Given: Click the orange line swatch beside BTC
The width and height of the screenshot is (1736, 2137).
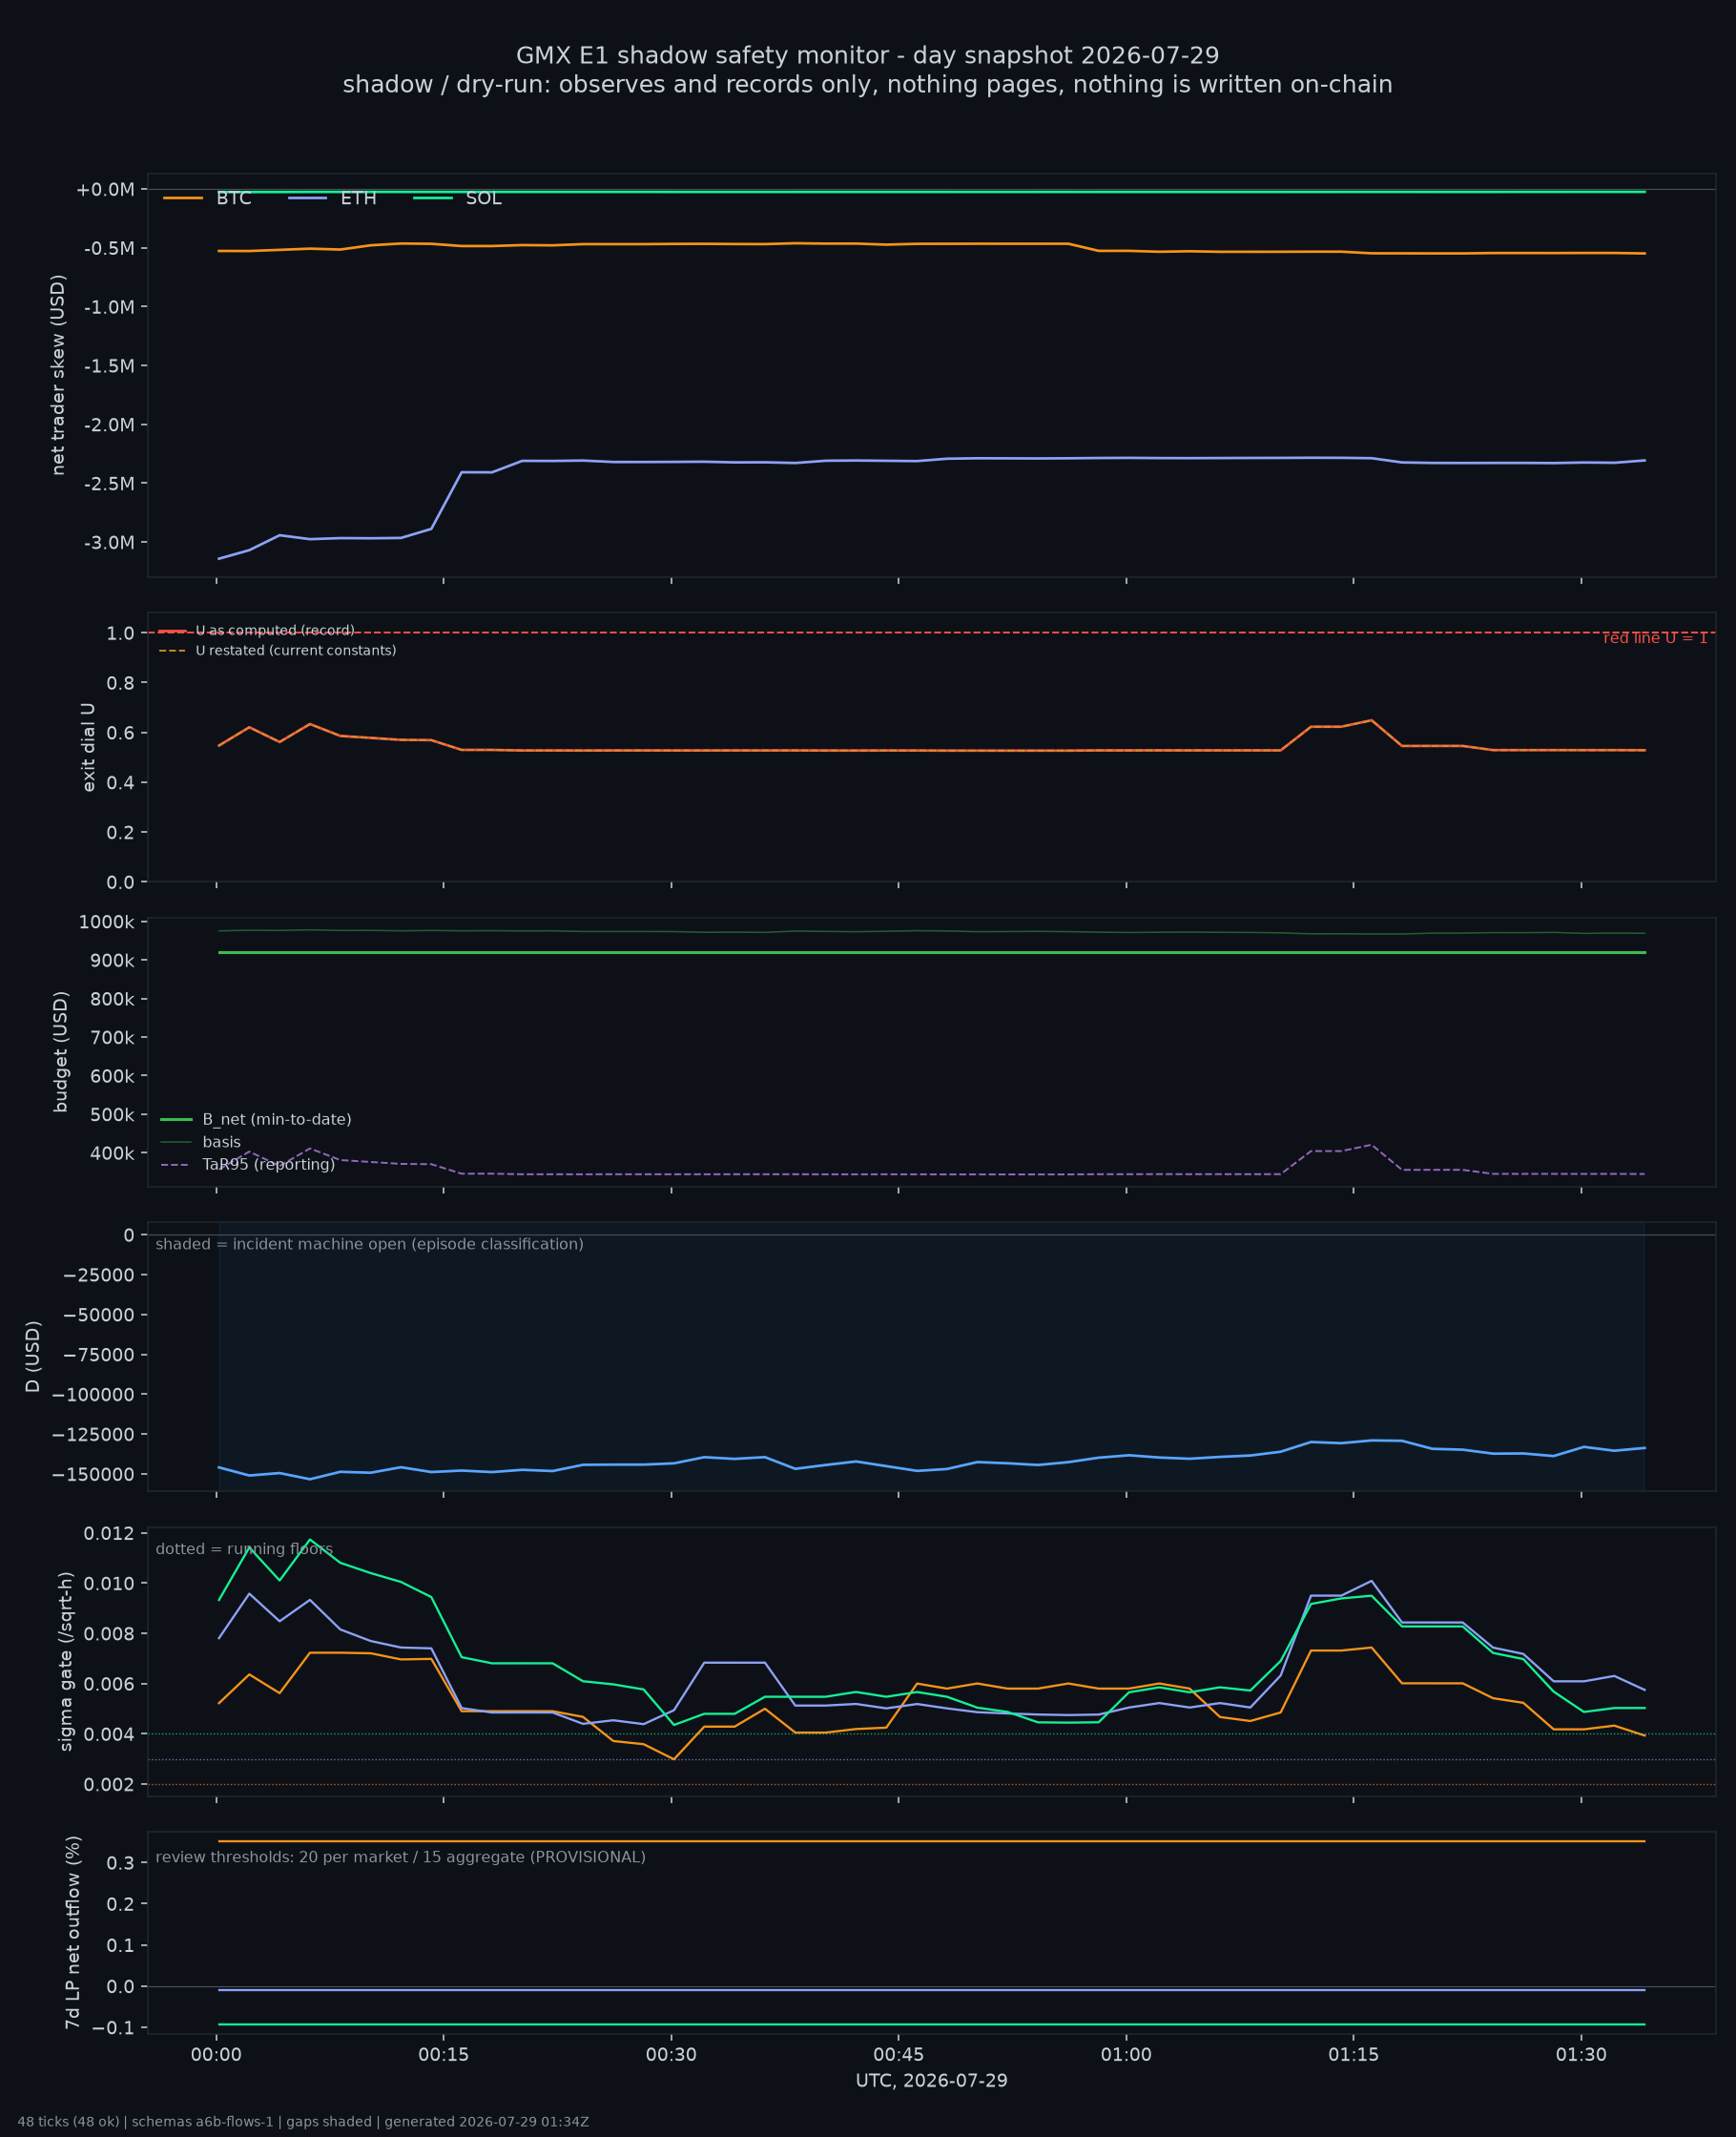Looking at the screenshot, I should click(183, 198).
